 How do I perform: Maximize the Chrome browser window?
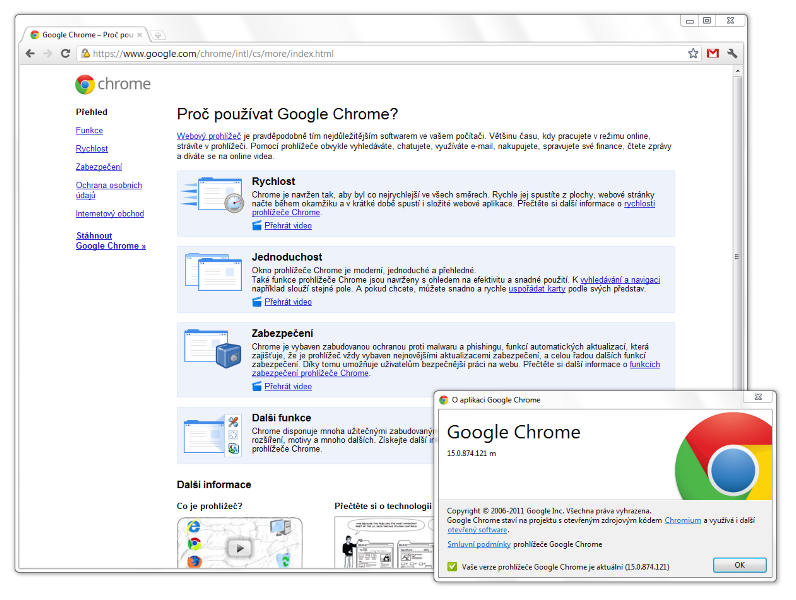point(707,21)
